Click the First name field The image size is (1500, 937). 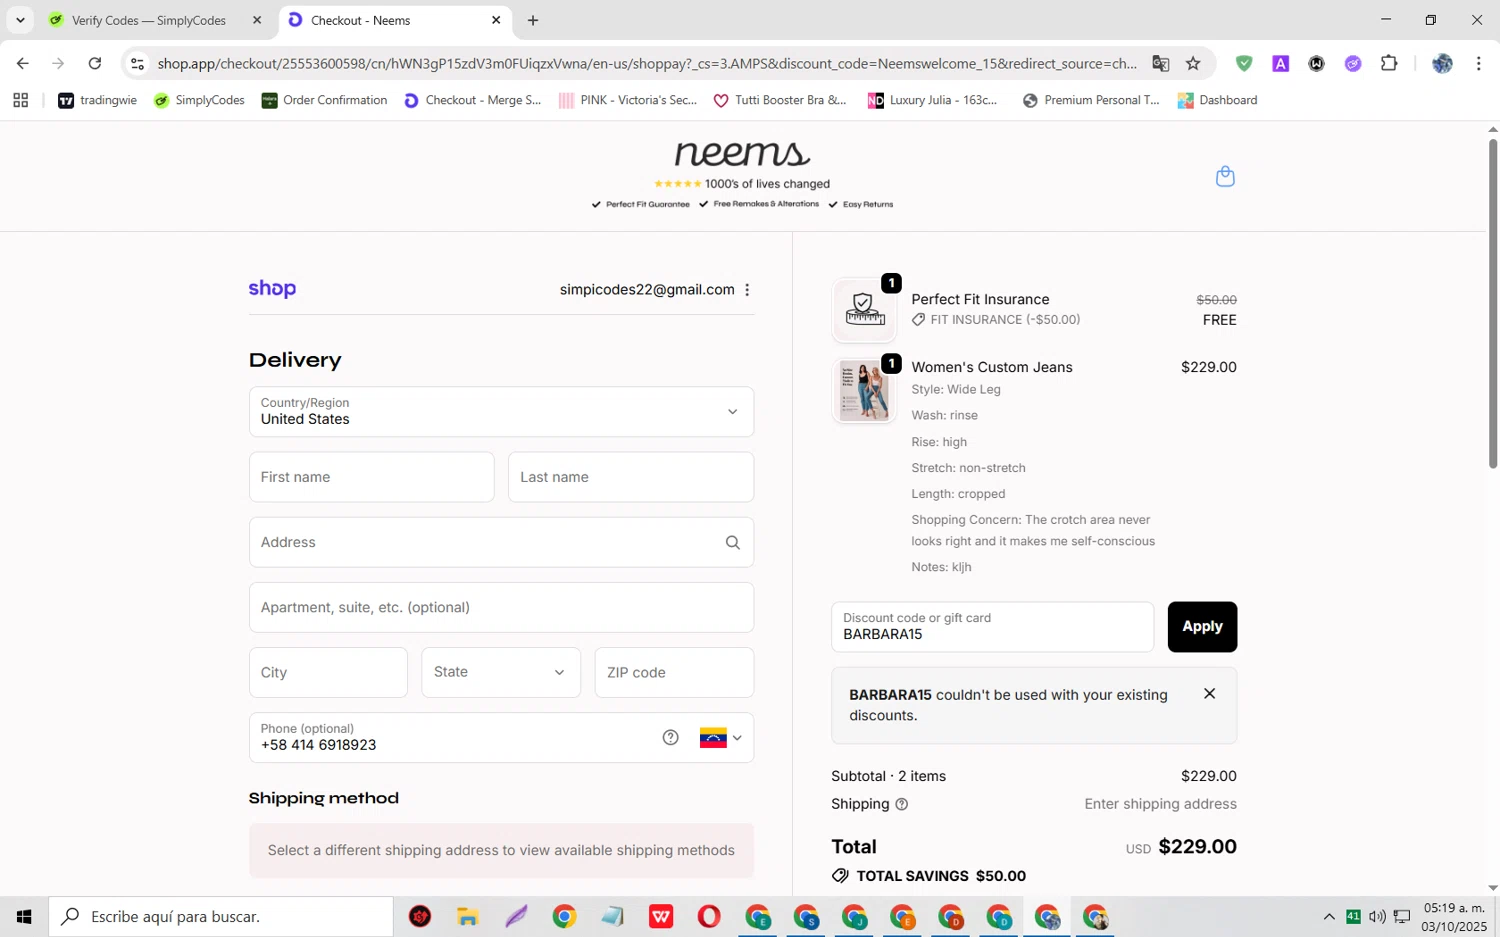(x=371, y=477)
